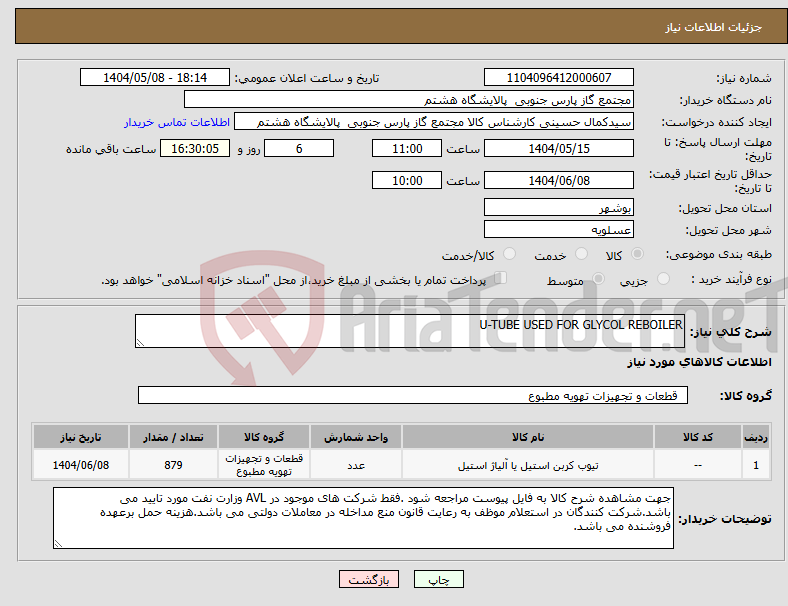788x606 pixels.
Task: Click the شماره نیاز number field
Action: pos(558,77)
